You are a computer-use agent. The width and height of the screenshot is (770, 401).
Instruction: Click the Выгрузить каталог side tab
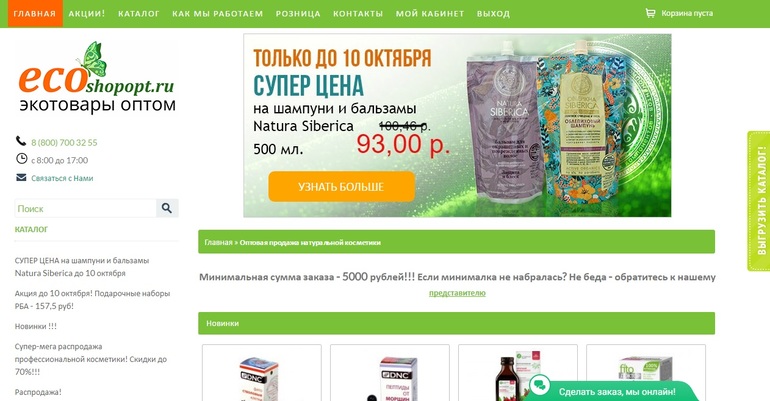click(x=759, y=201)
